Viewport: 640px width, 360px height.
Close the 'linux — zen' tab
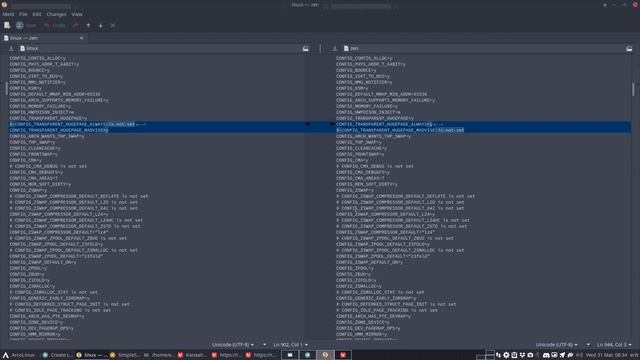82,38
